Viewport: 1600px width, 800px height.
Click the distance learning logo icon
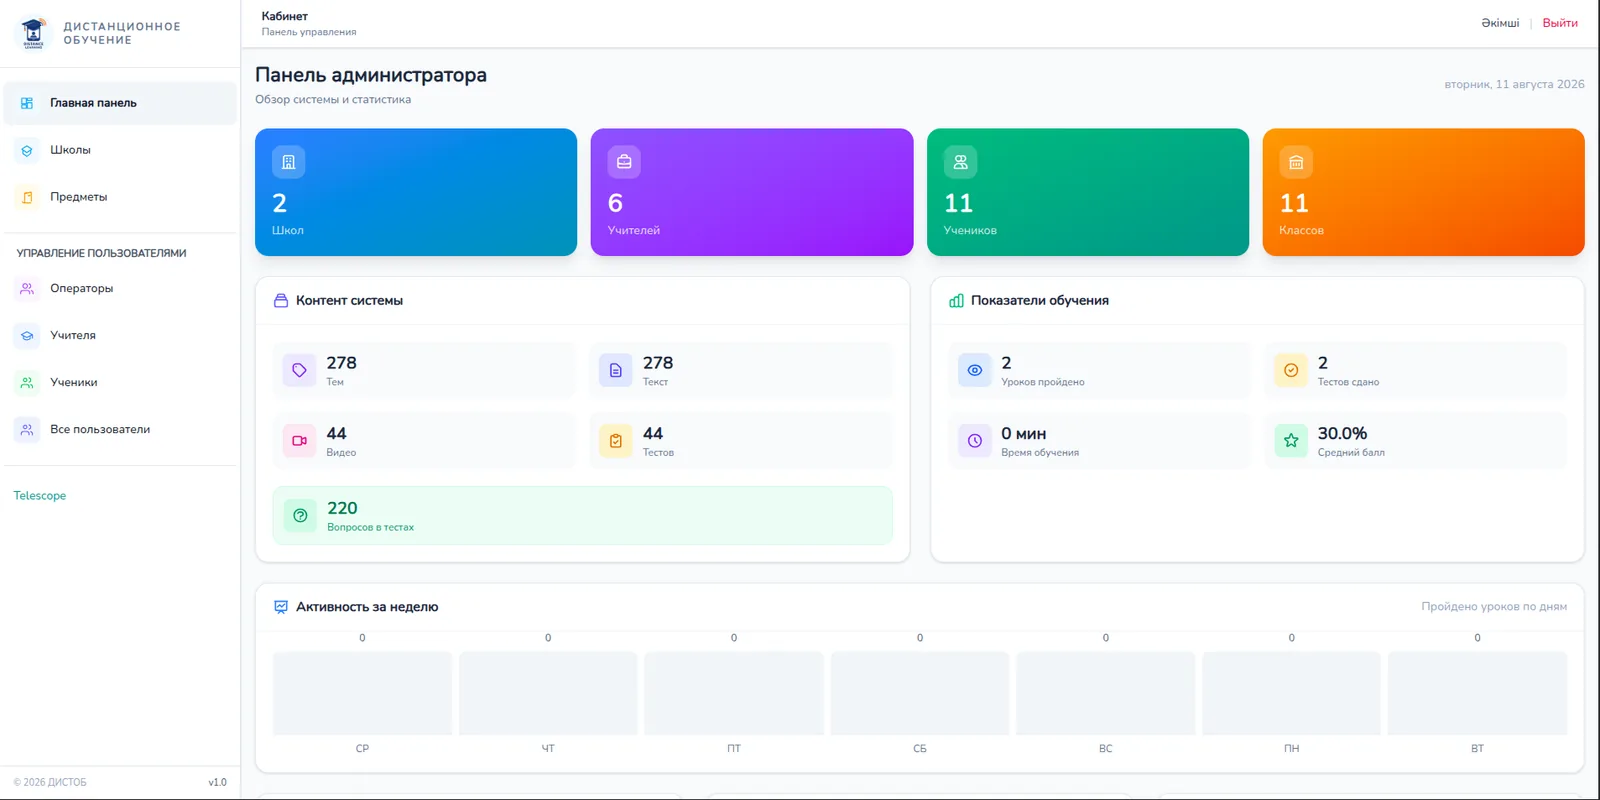33,33
